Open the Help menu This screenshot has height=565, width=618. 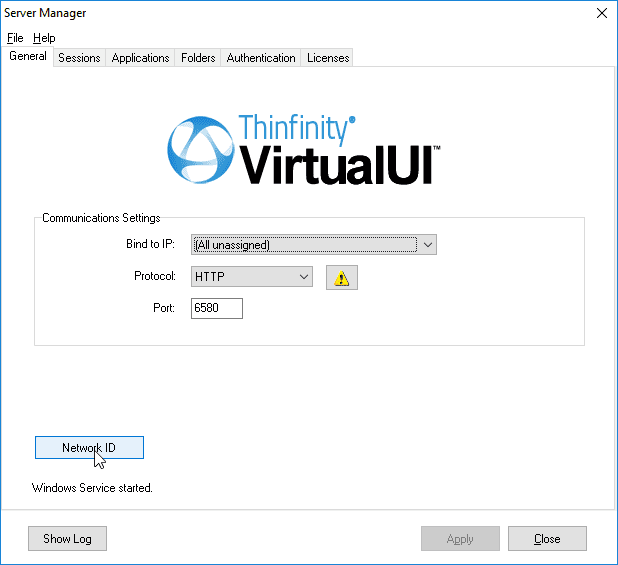point(44,38)
